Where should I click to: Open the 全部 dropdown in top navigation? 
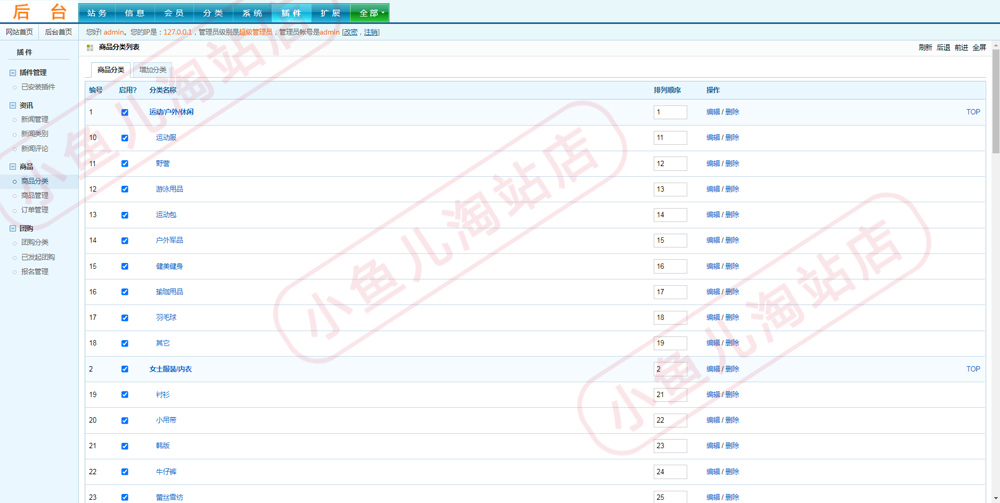[370, 13]
